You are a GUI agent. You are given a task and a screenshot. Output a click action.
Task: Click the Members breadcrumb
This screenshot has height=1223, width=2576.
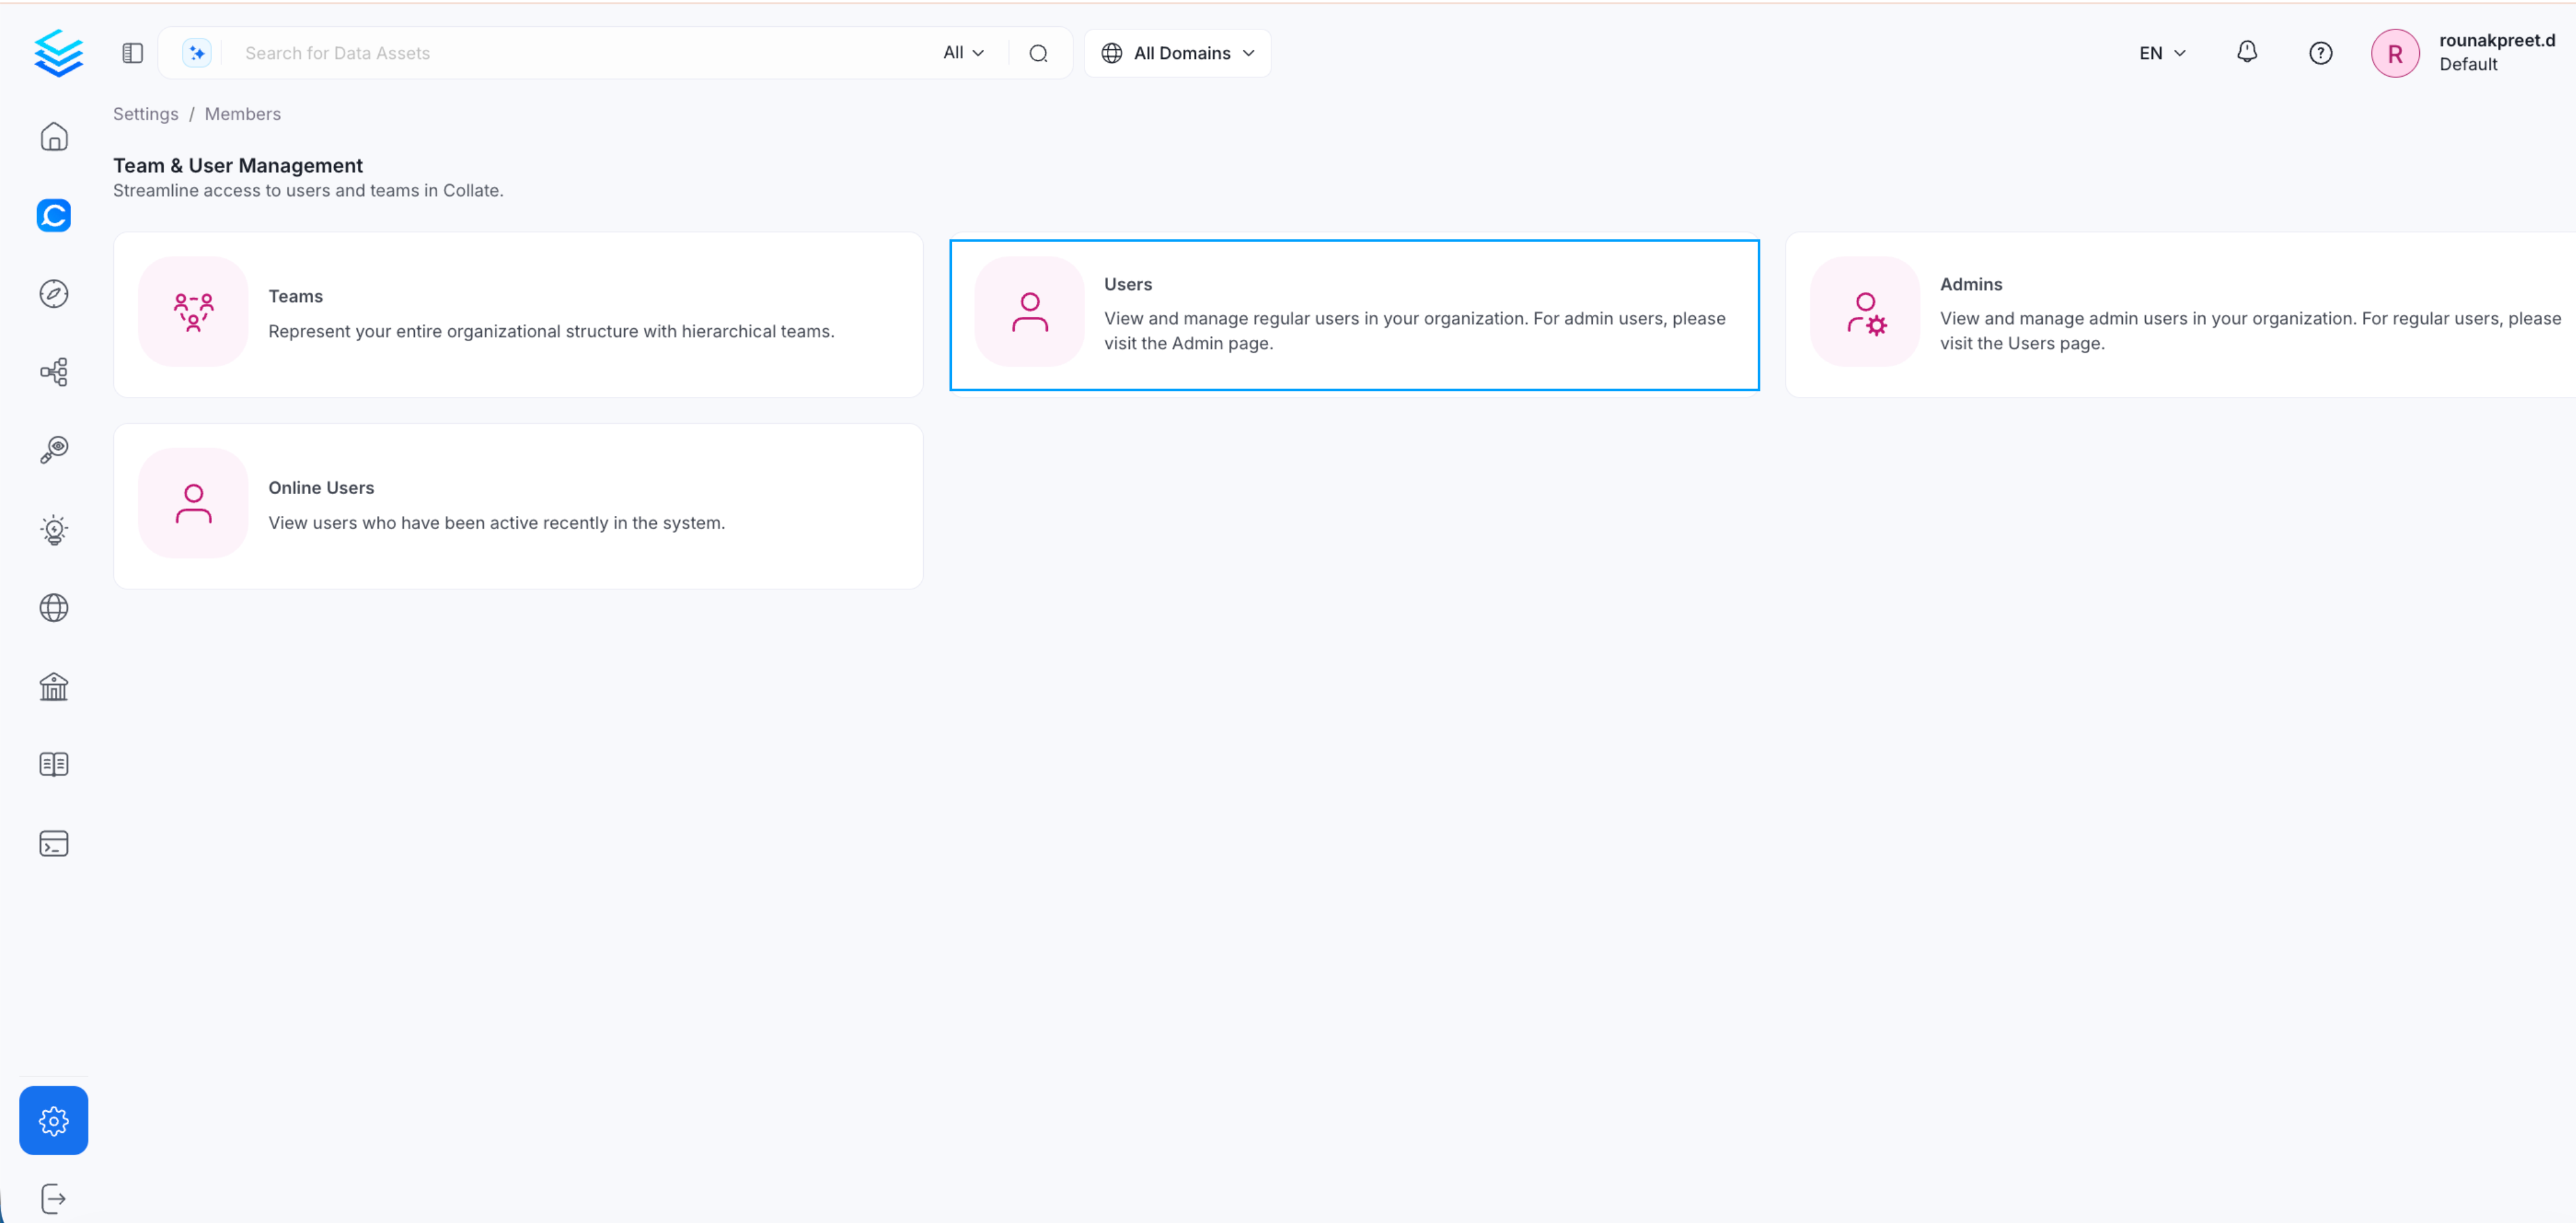(242, 113)
